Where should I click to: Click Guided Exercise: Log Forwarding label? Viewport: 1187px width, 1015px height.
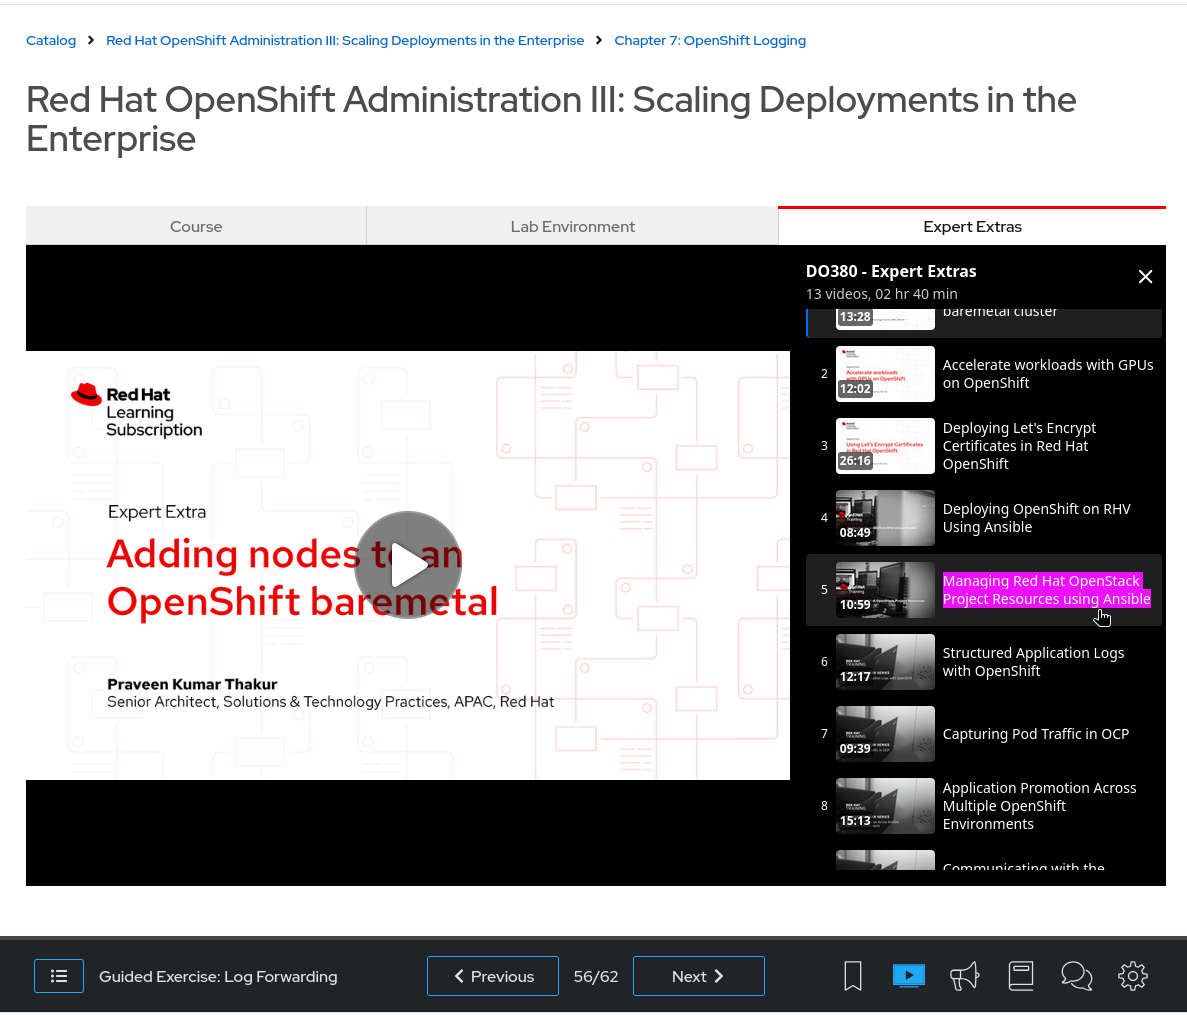tap(218, 976)
